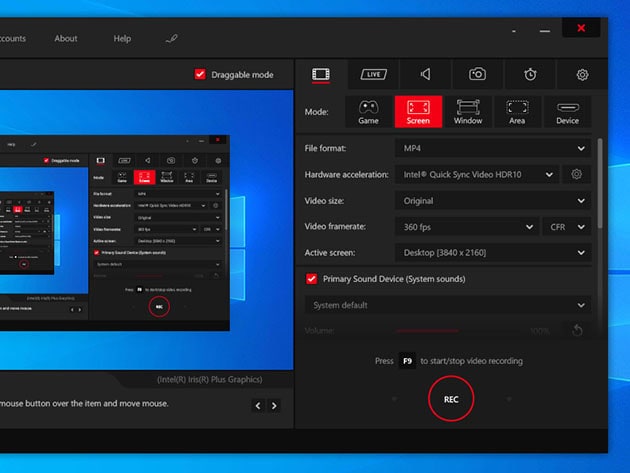Toggle the Draggable mode checkbox
The image size is (630, 473).
pyautogui.click(x=200, y=74)
